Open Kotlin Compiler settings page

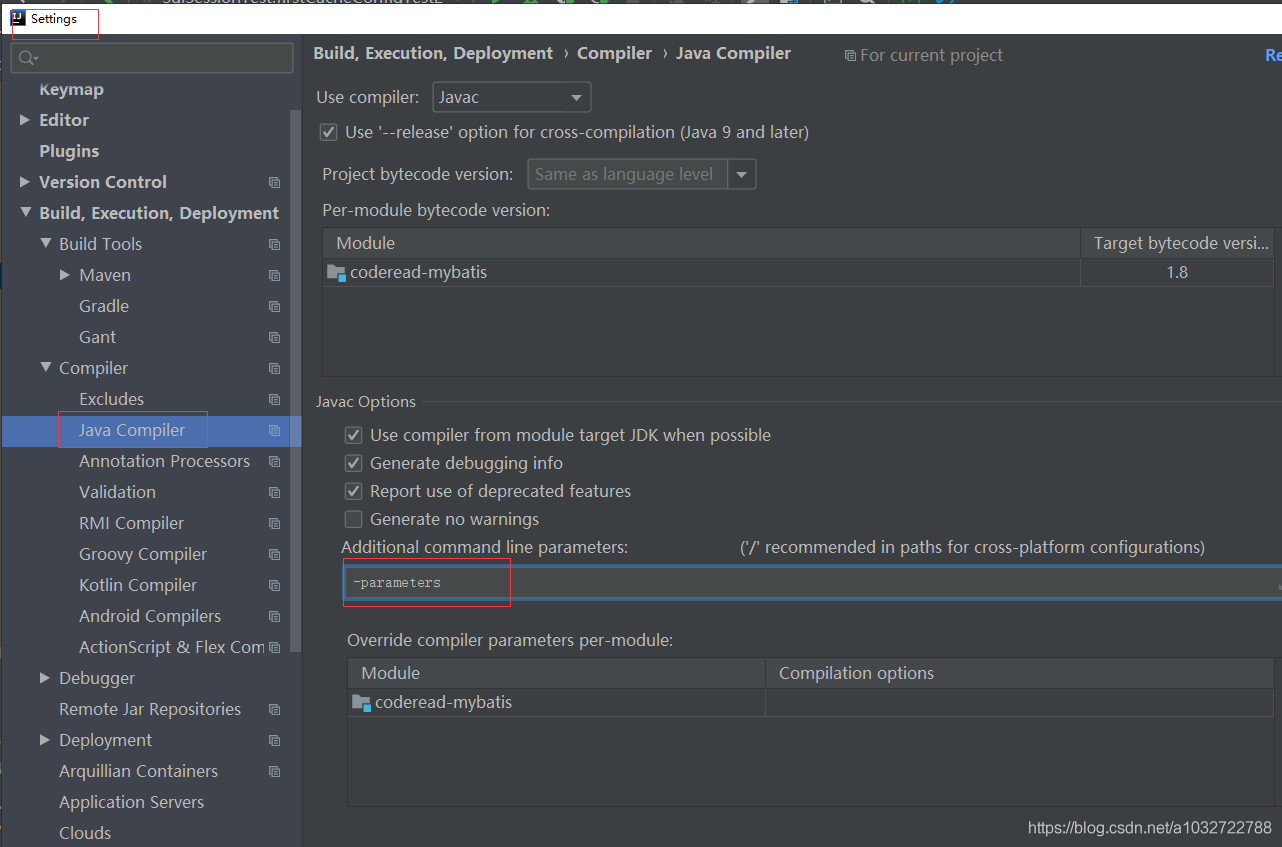pyautogui.click(x=138, y=585)
